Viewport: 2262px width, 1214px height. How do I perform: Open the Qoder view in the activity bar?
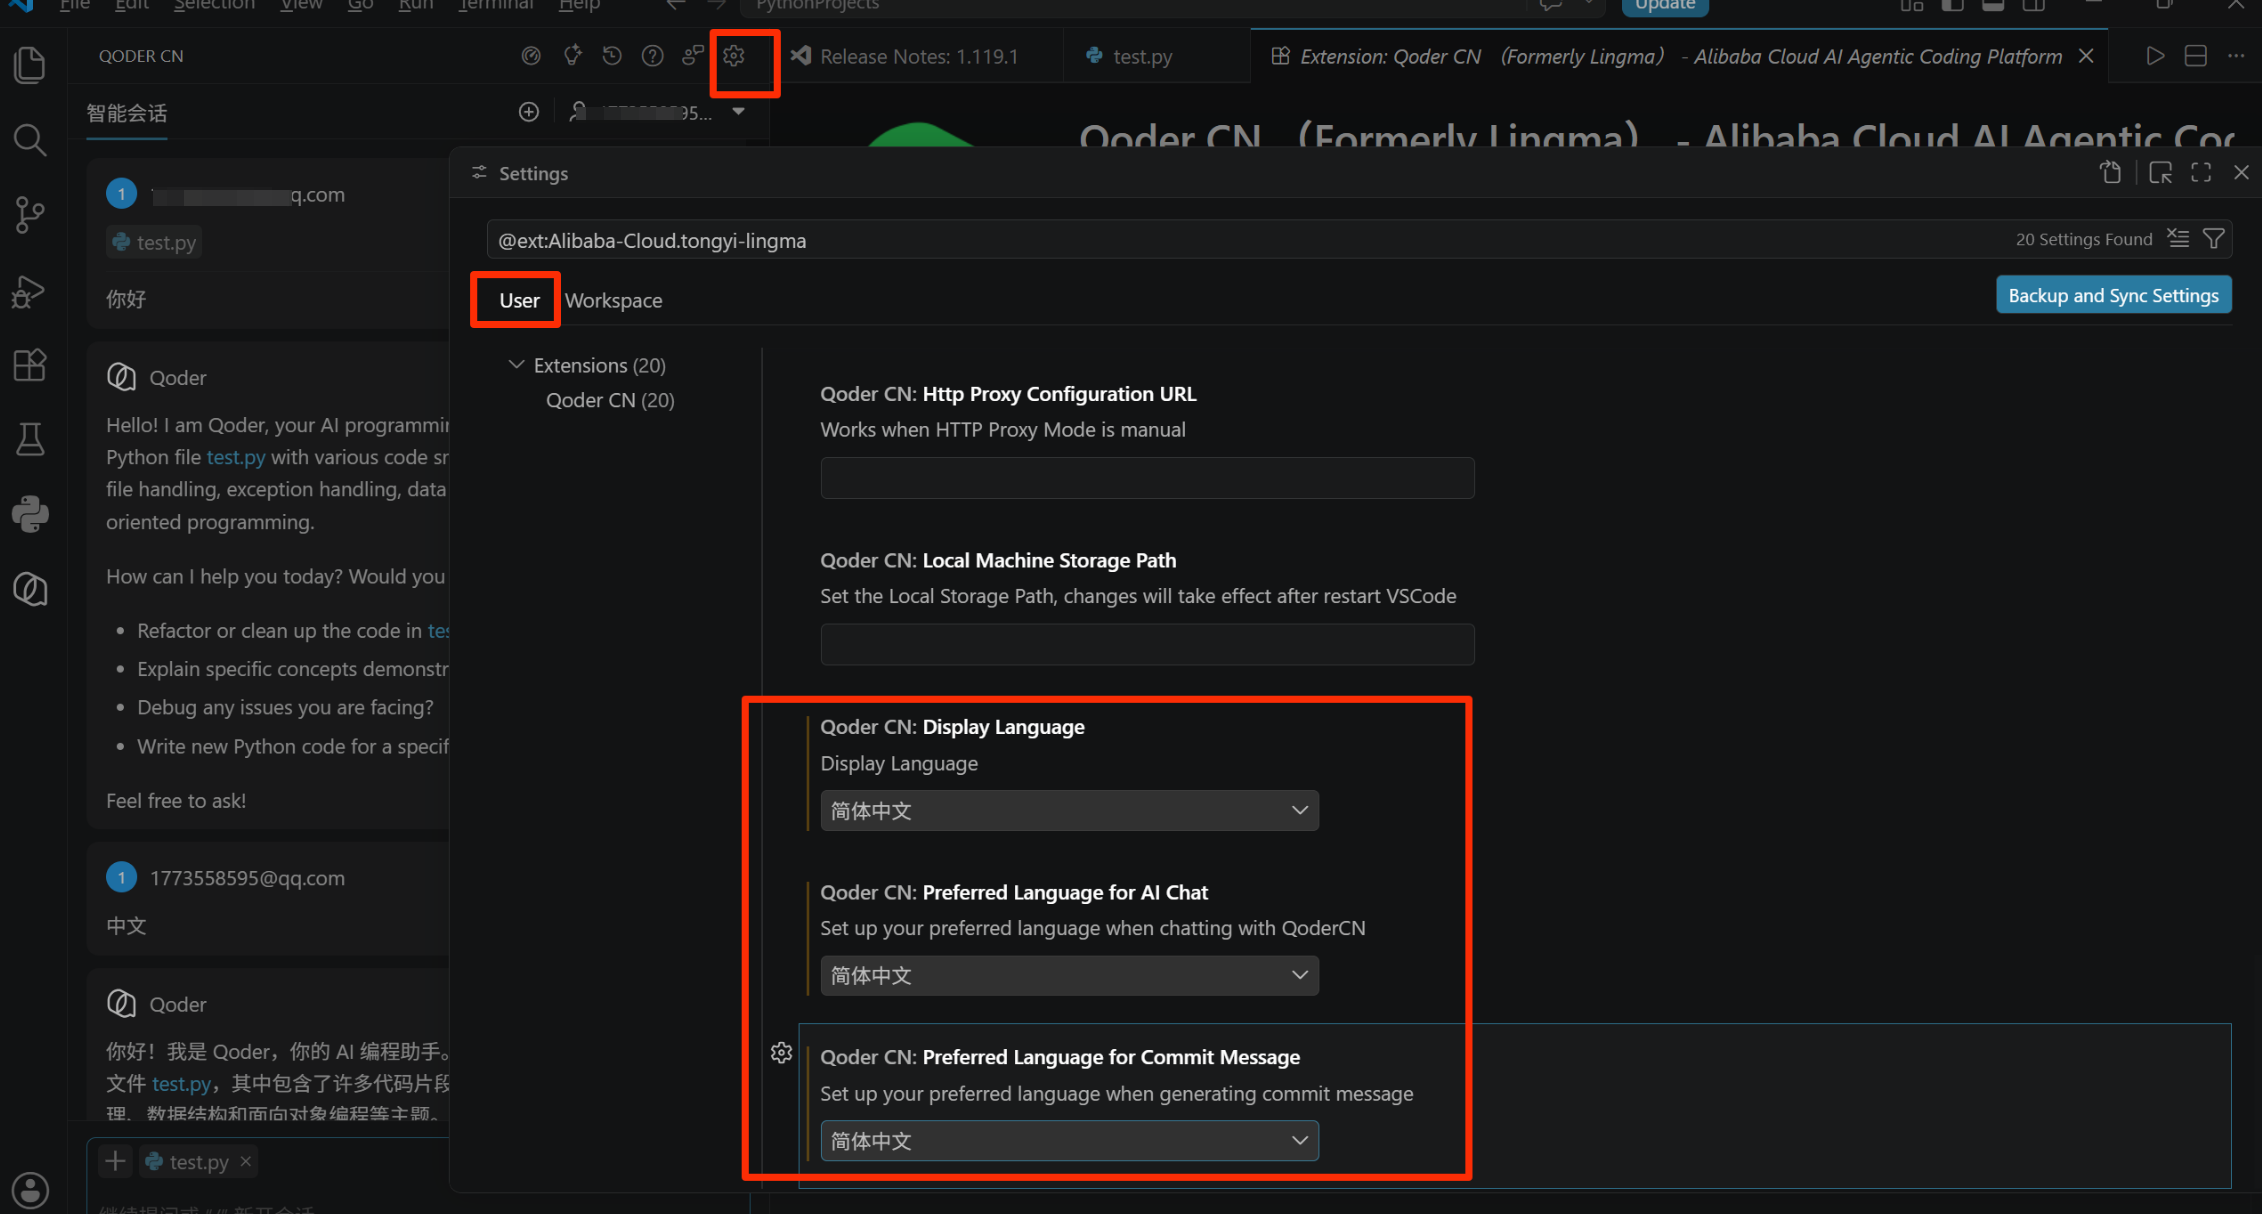tap(30, 589)
